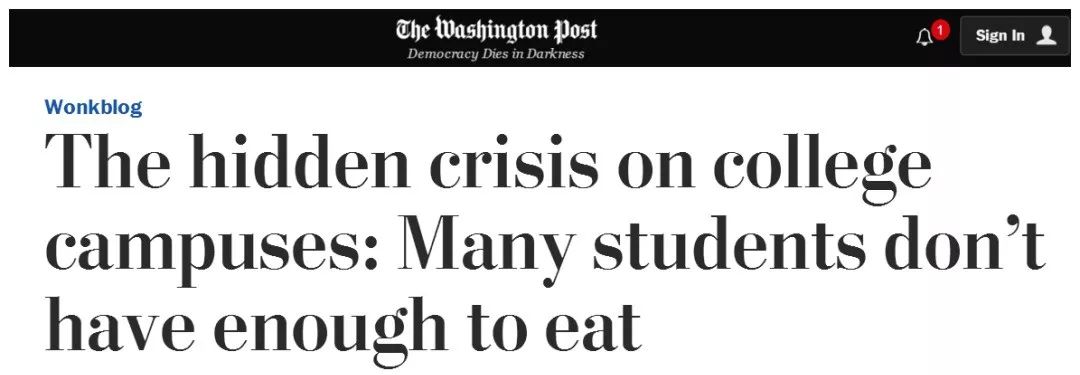Screen dimensions: 1080x375
Task: Open the Wonkblog section link
Action: pos(93,108)
